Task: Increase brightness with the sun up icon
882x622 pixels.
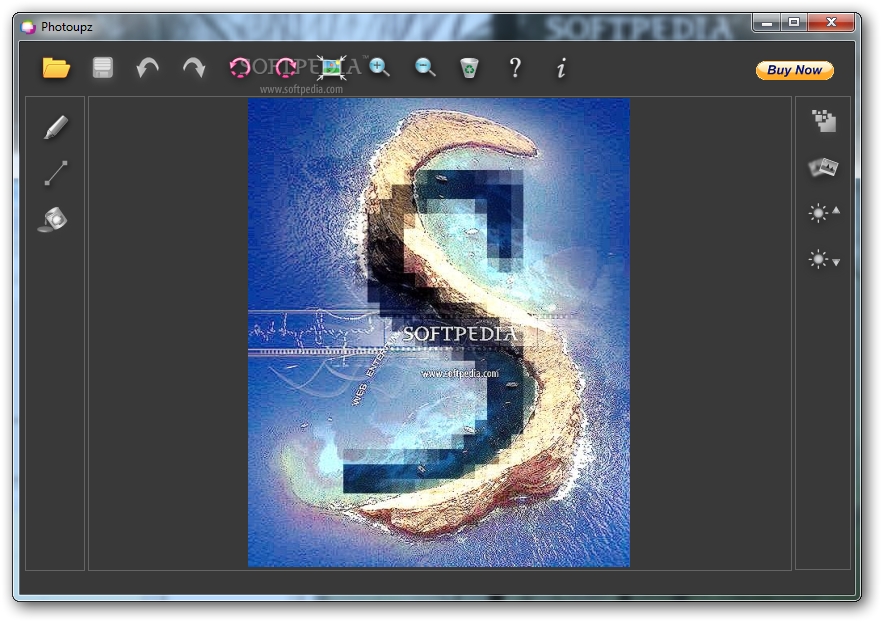Action: tap(824, 213)
